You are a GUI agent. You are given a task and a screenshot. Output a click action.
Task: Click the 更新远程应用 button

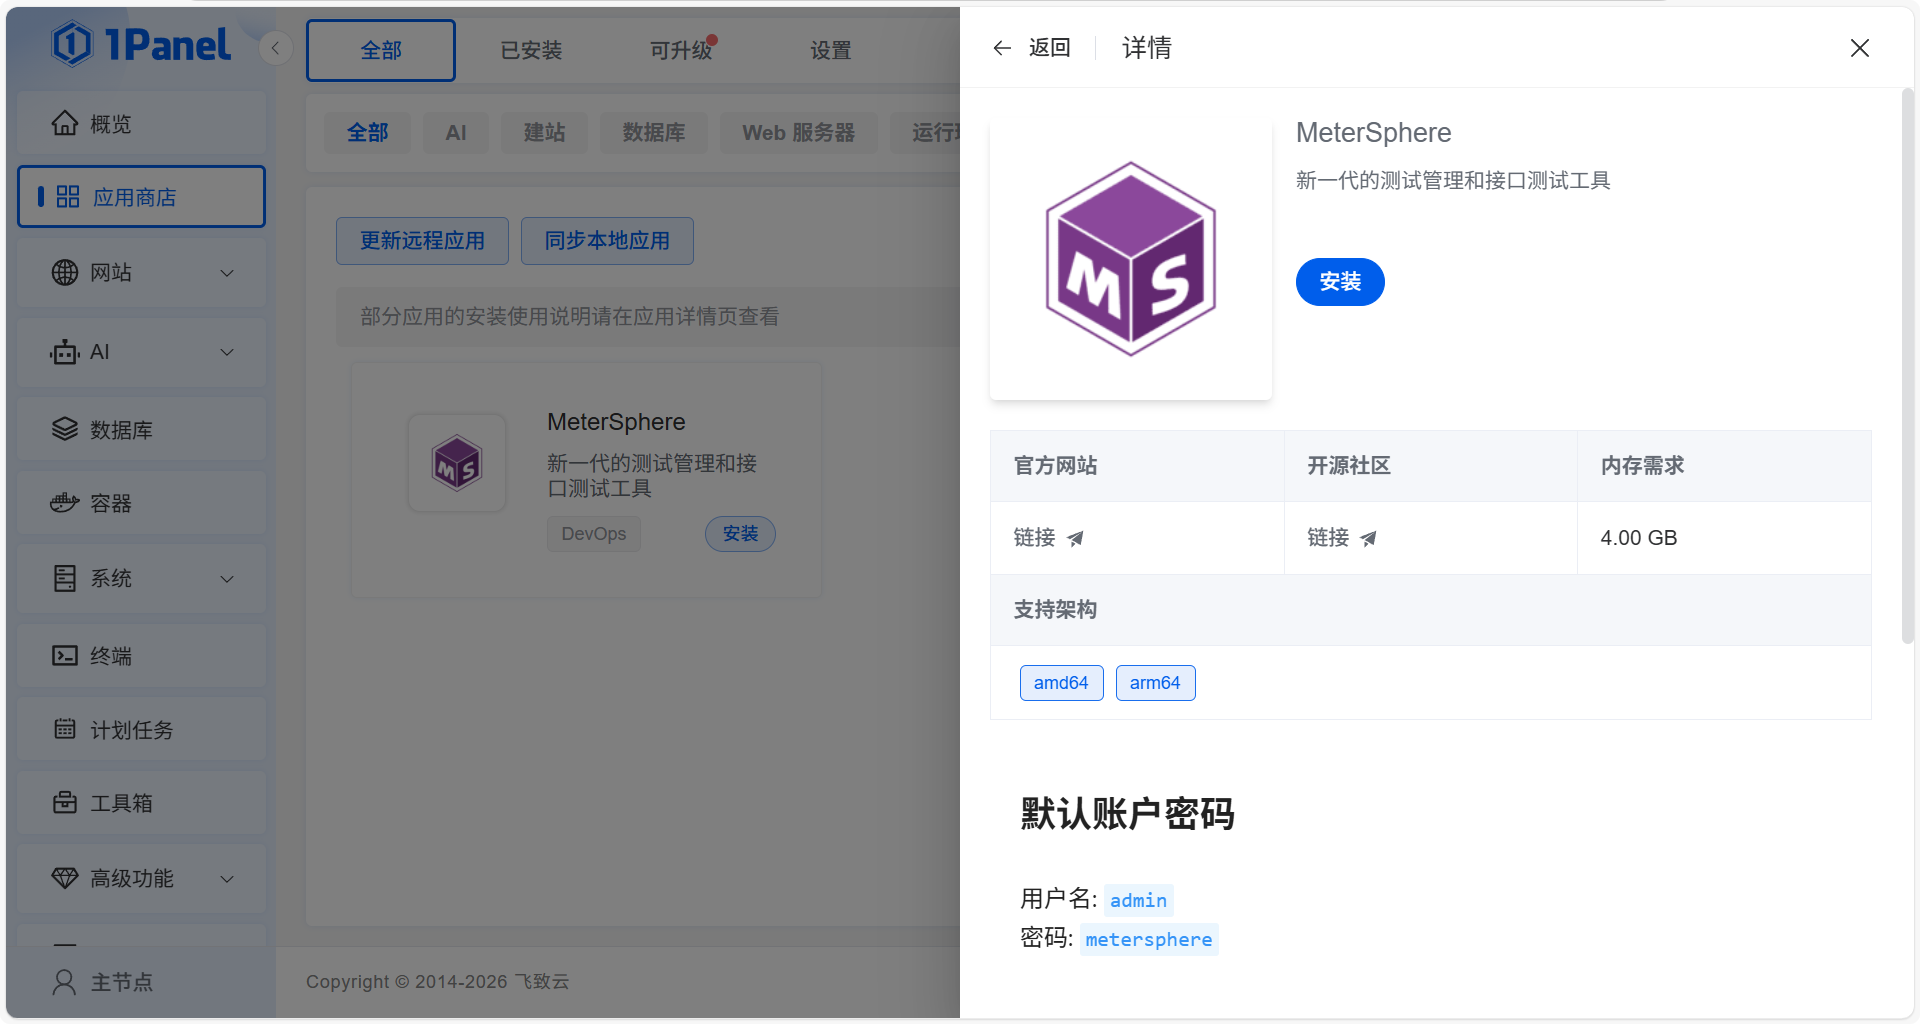[422, 241]
